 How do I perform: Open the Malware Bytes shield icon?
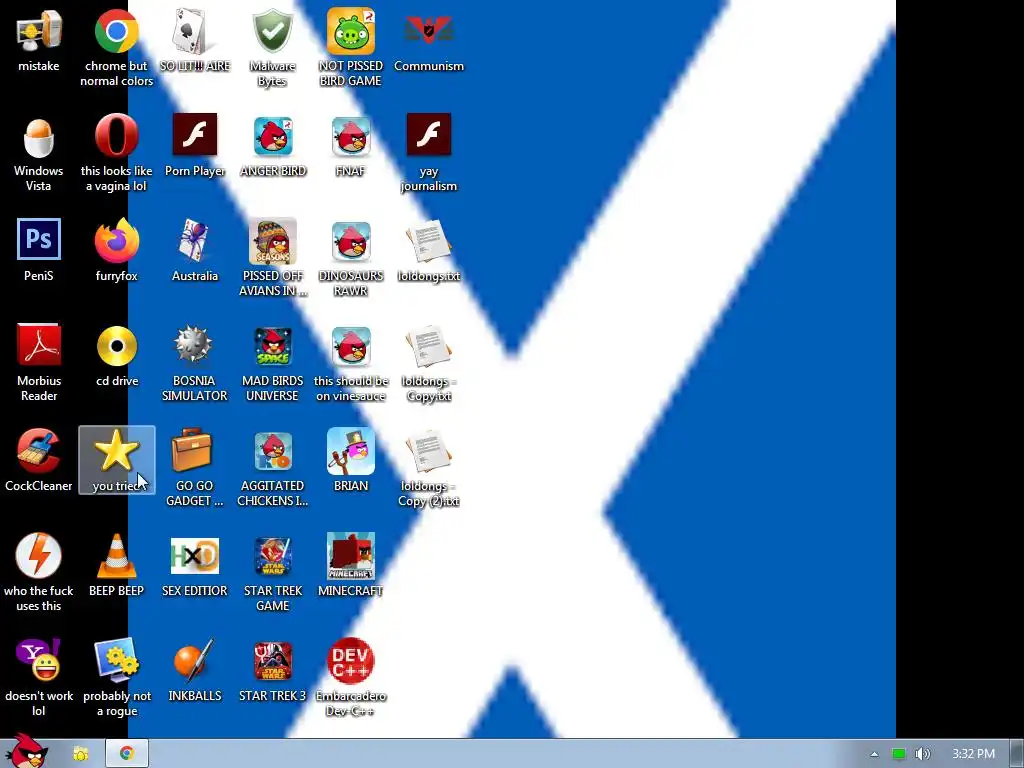272,31
